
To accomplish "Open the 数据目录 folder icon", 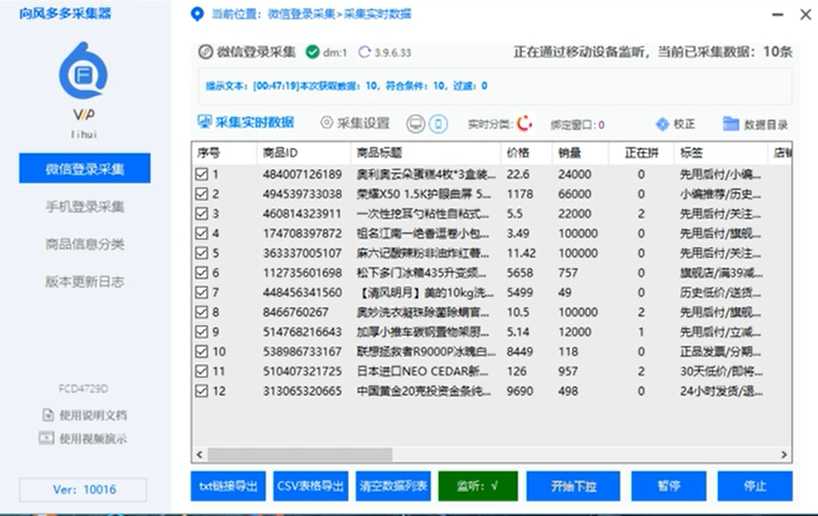I will [731, 124].
